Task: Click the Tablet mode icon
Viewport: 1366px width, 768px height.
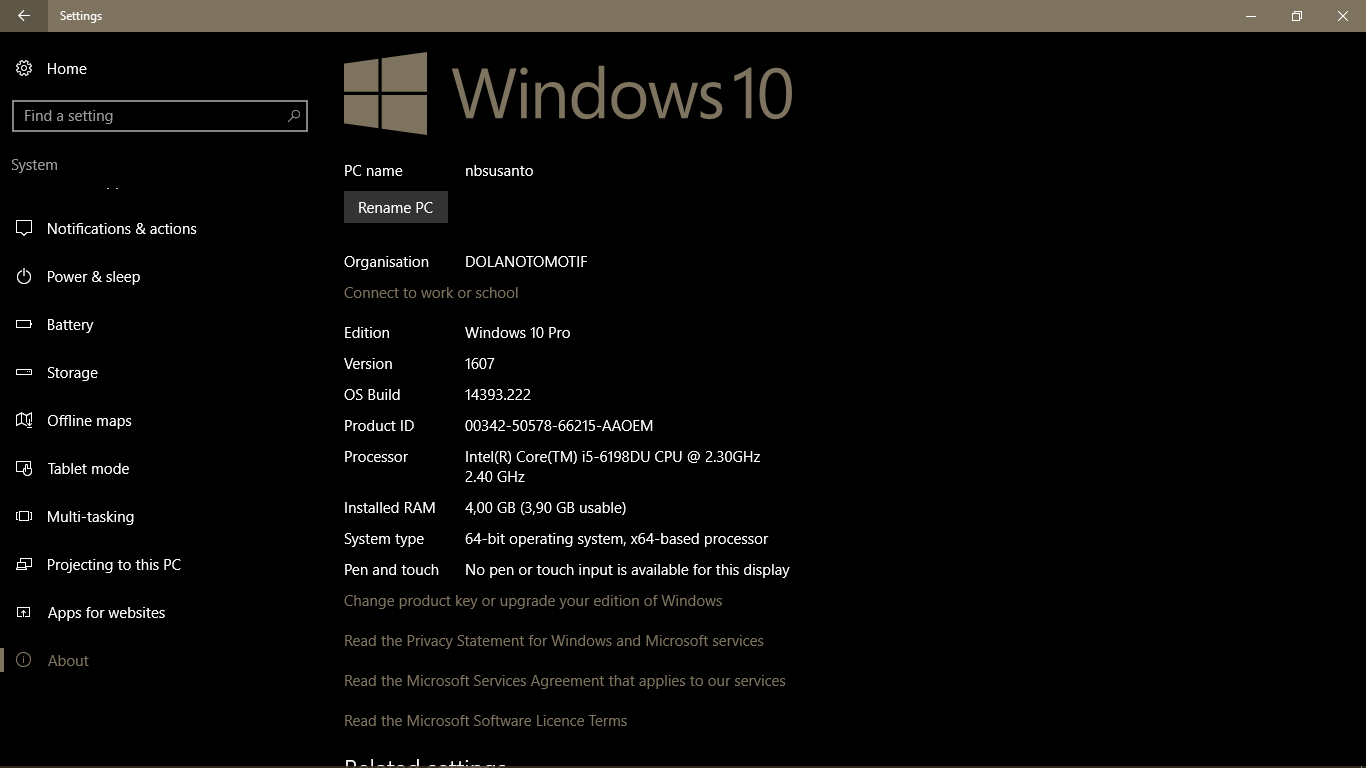Action: click(24, 469)
